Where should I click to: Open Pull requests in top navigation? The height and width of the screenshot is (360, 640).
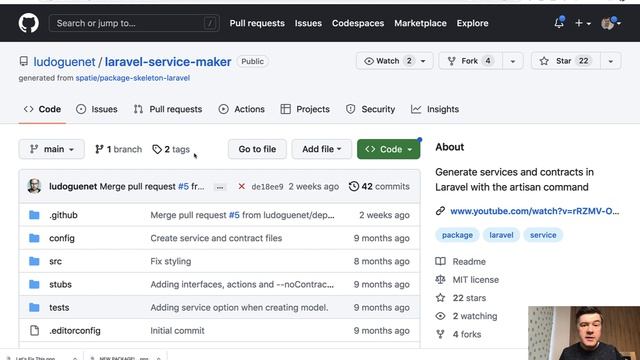tap(257, 23)
